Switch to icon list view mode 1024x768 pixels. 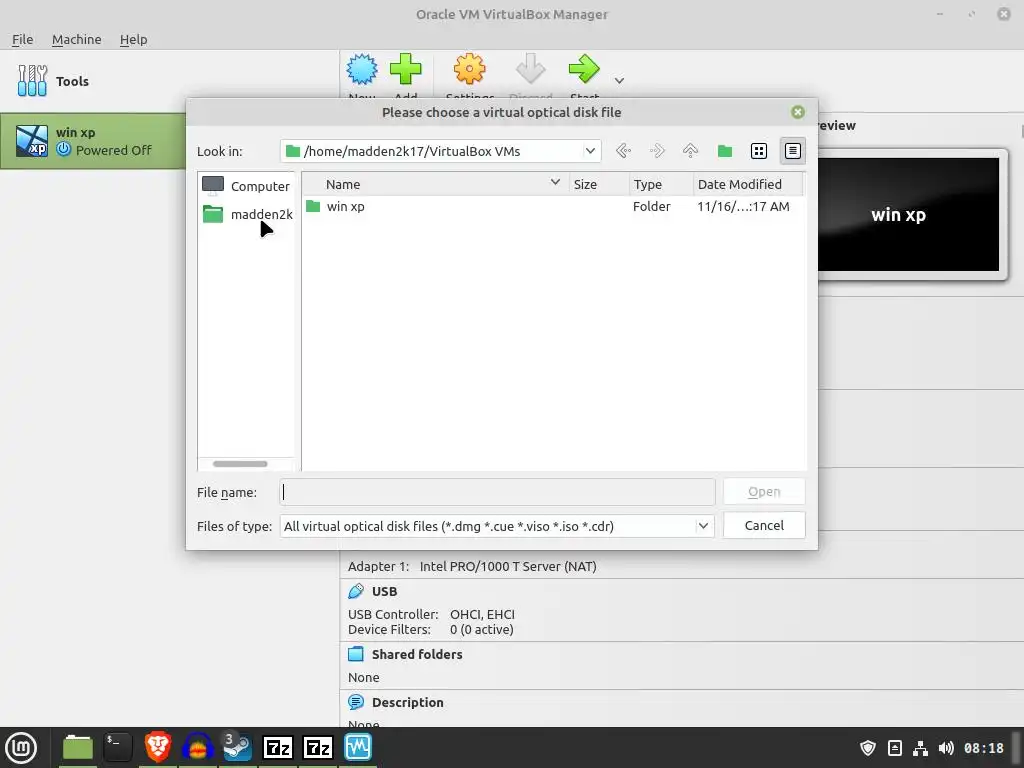(x=759, y=151)
